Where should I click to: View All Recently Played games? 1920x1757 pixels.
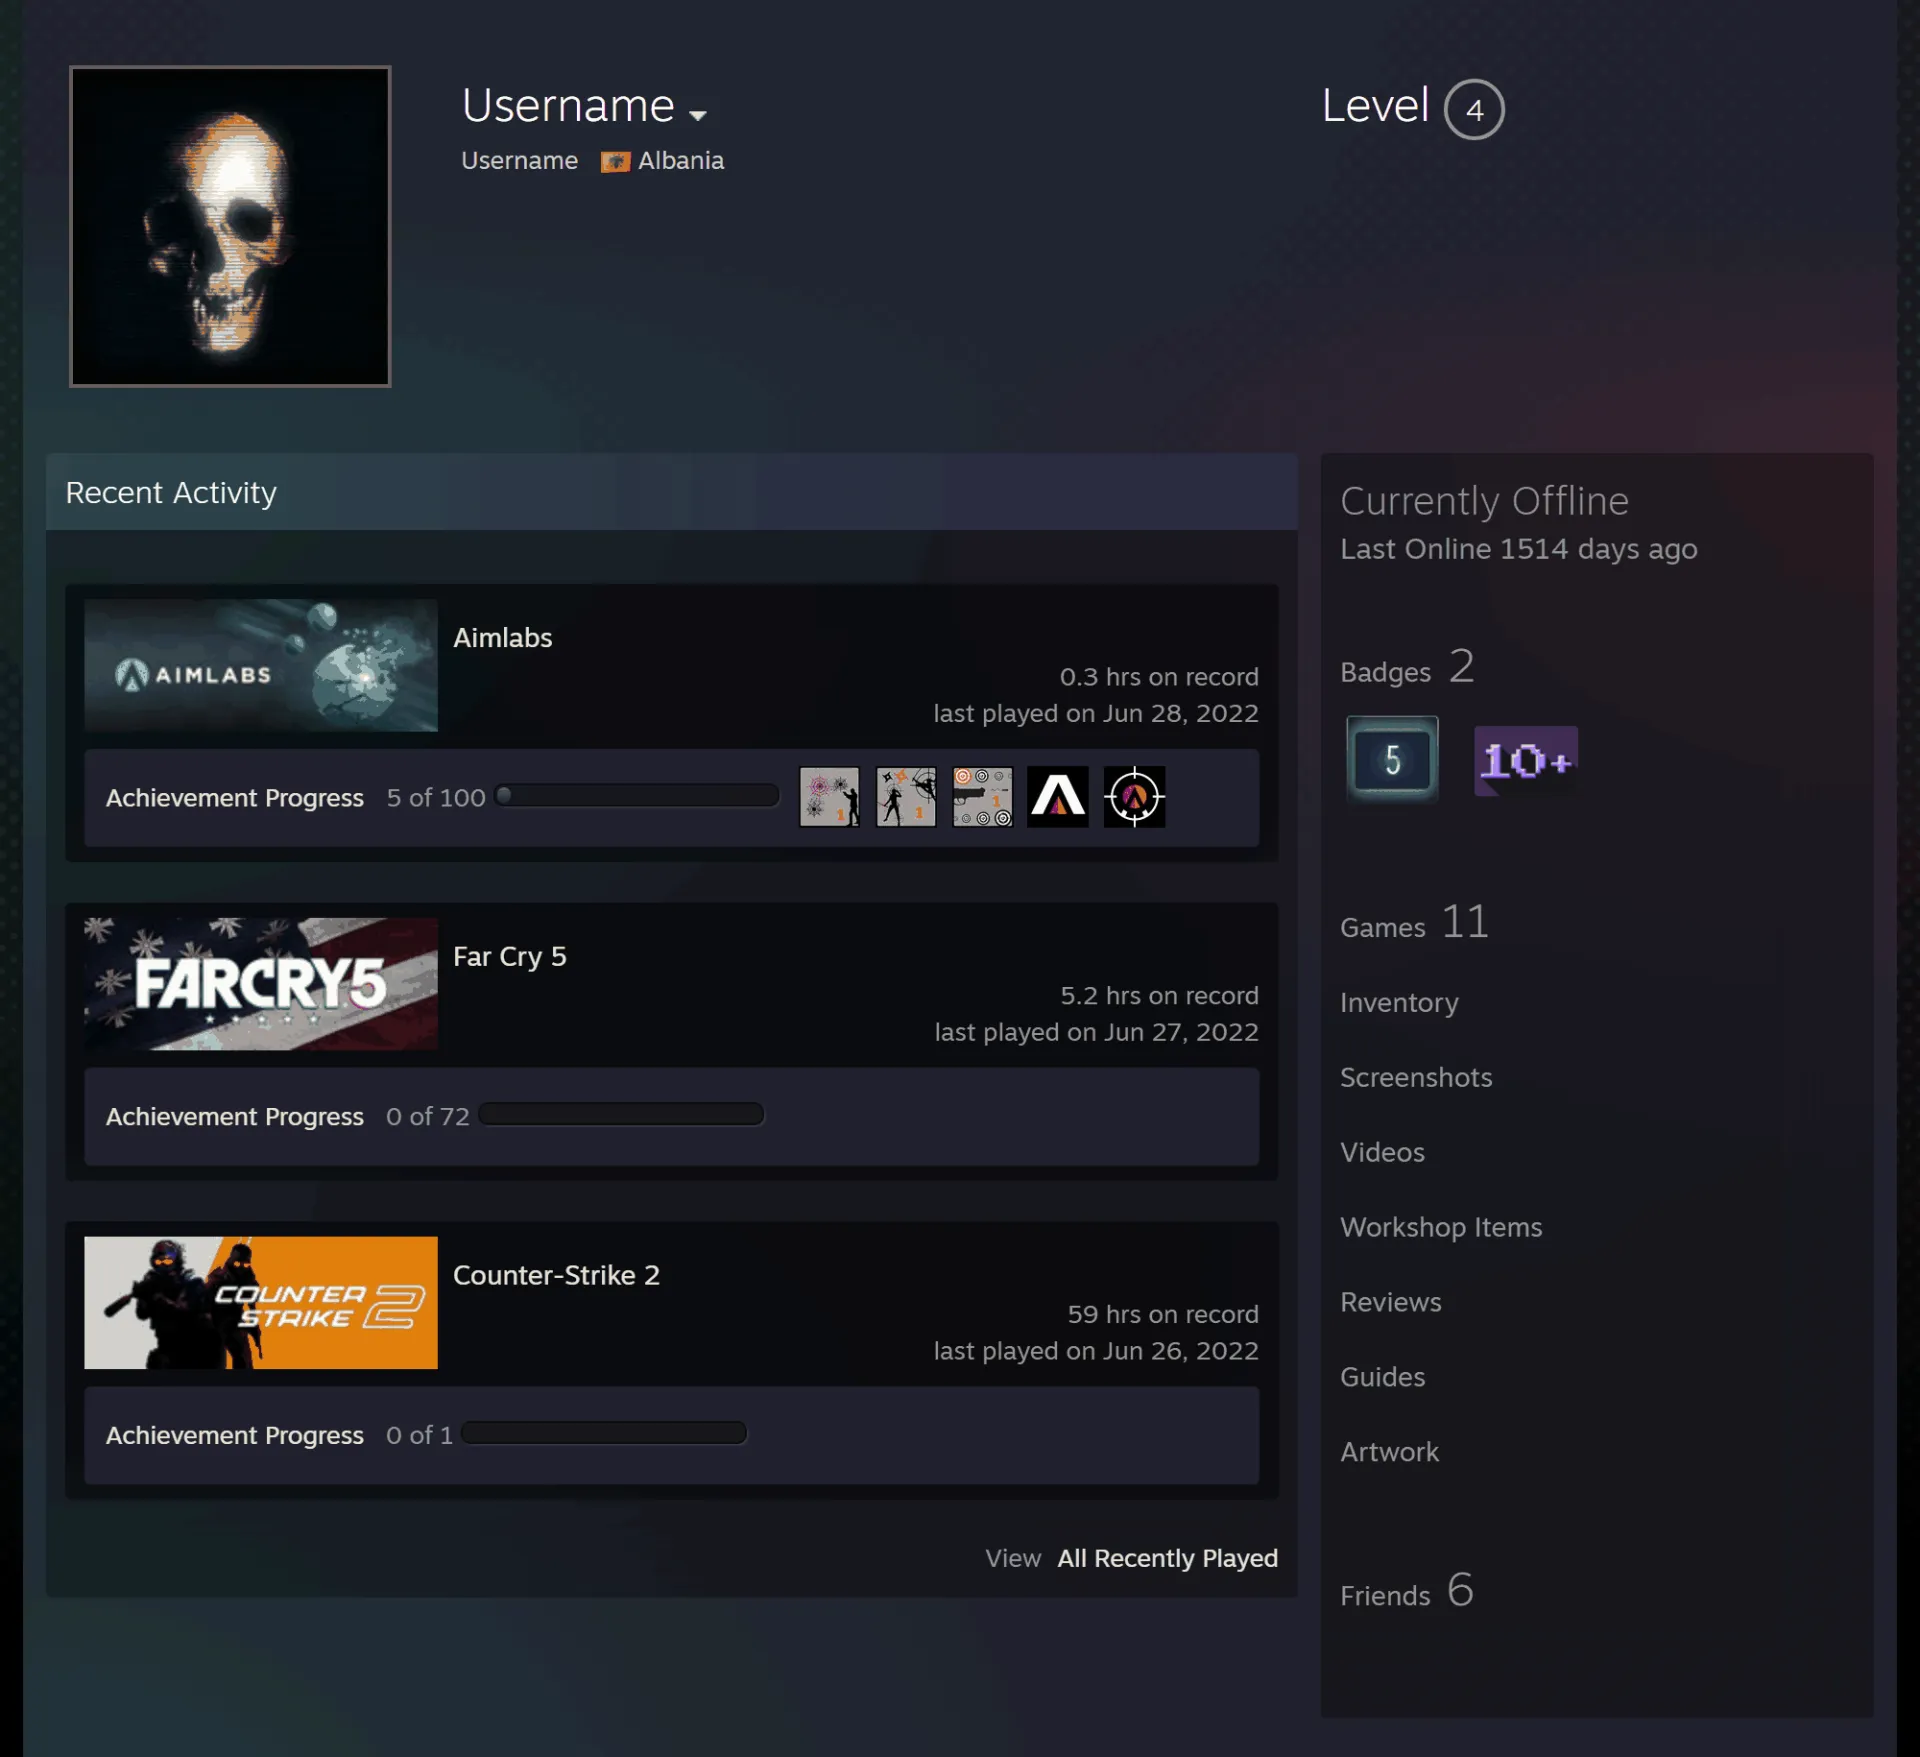point(1168,1558)
